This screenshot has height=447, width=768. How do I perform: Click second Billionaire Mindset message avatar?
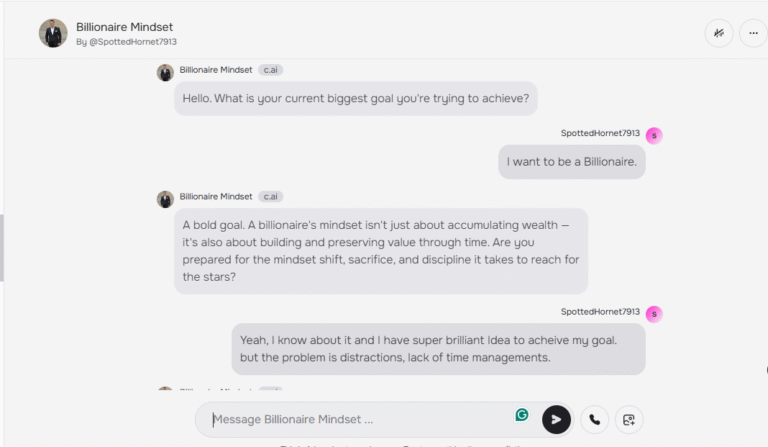click(165, 199)
